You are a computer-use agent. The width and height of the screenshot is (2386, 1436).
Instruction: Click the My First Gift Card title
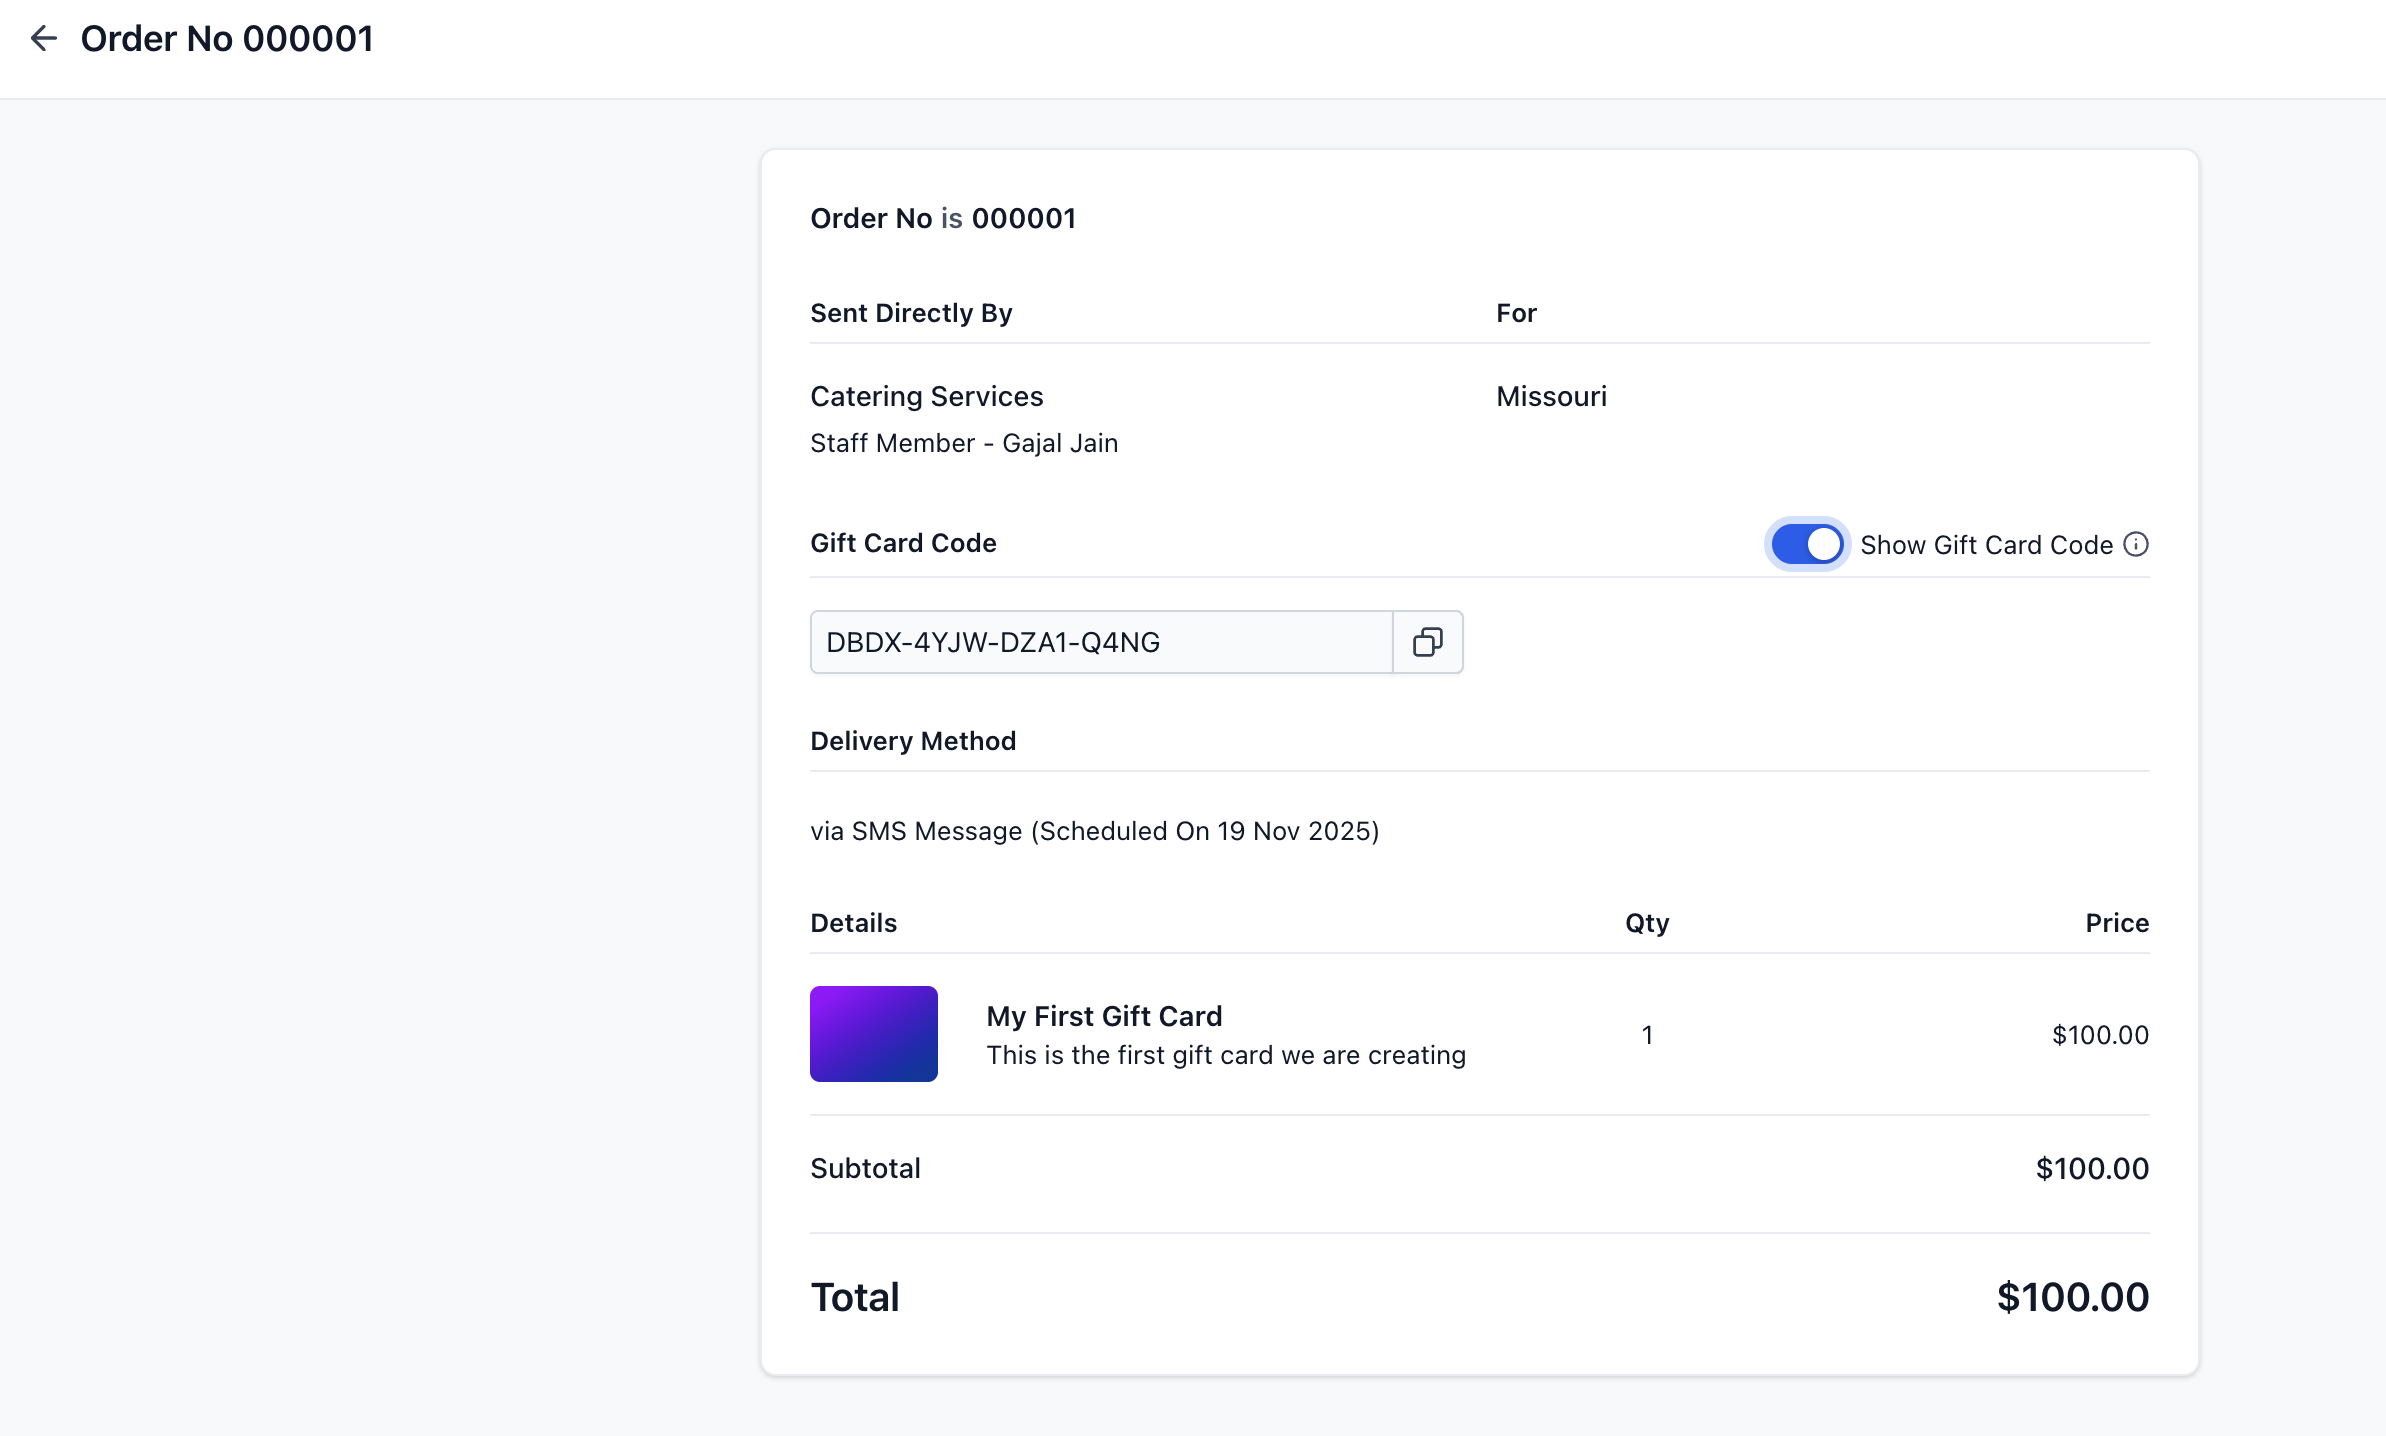click(1104, 1016)
